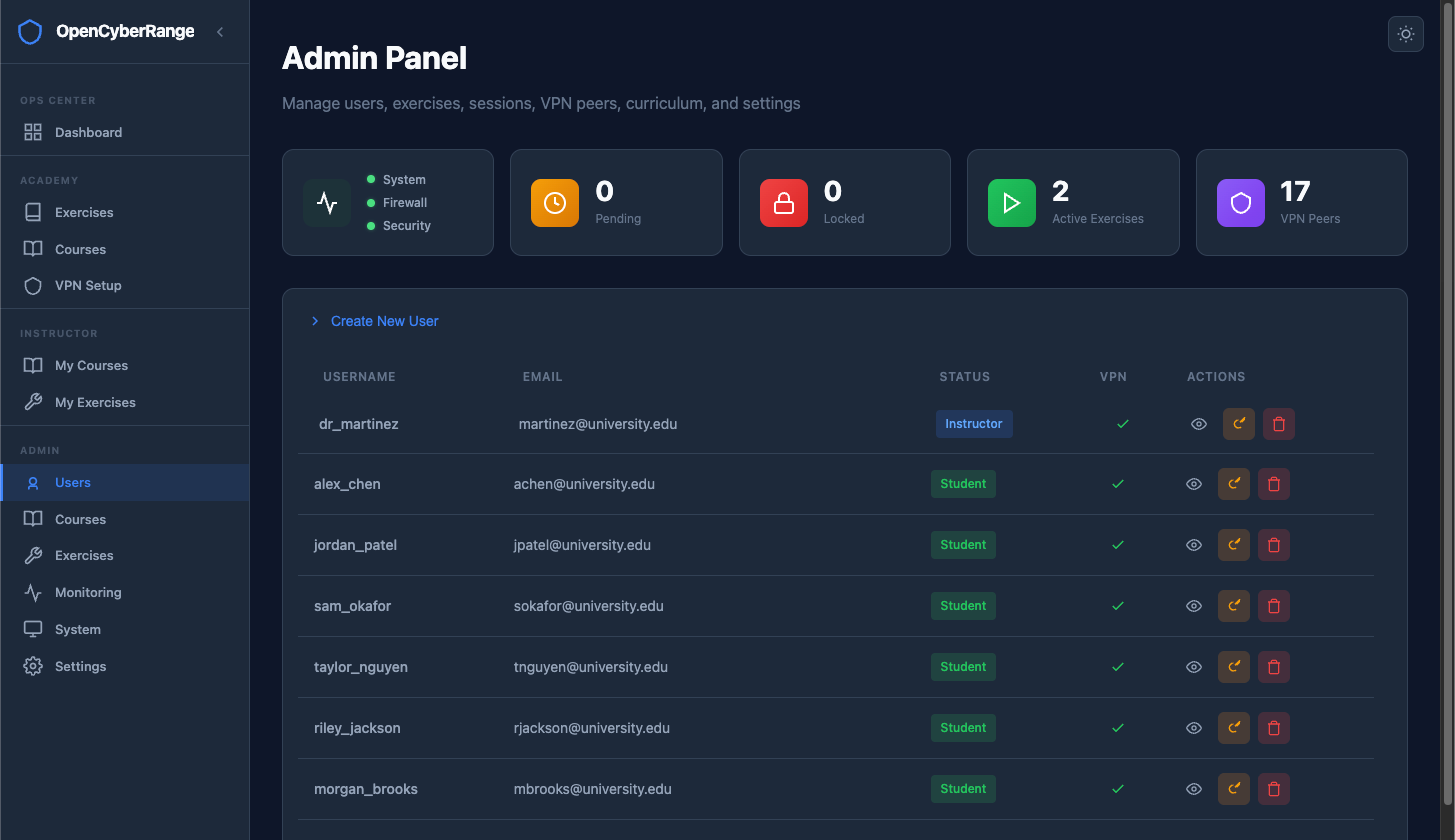Click the Student badge for taylor_nguyen
This screenshot has width=1455, height=840.
pos(963,667)
